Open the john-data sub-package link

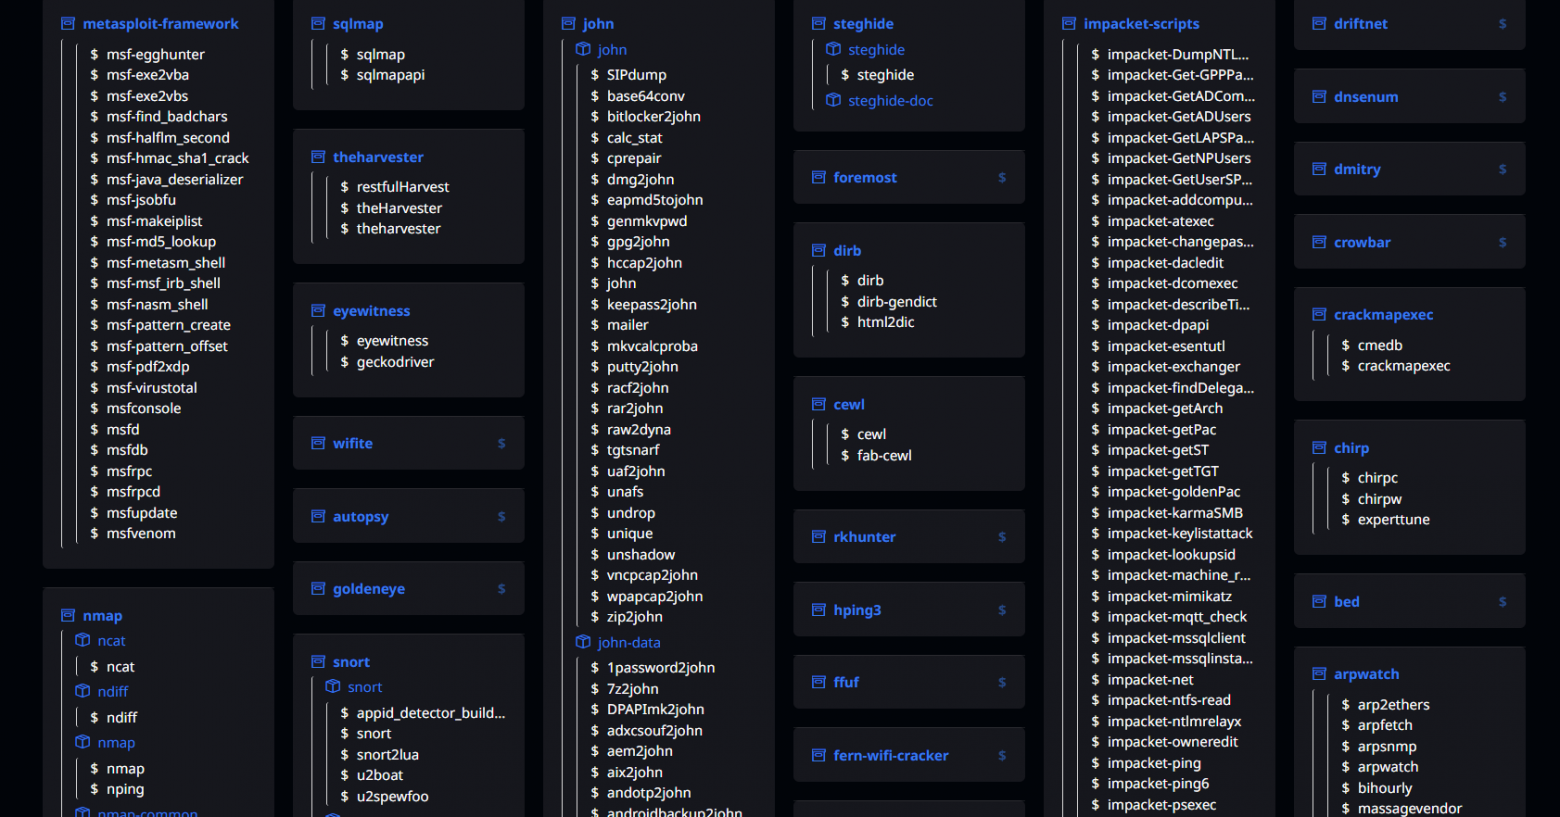click(629, 642)
